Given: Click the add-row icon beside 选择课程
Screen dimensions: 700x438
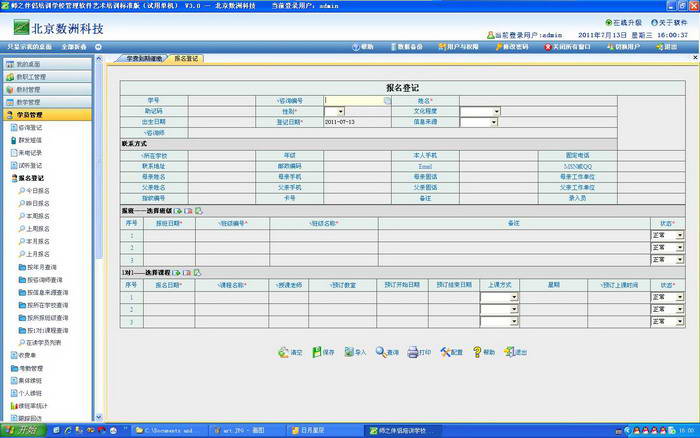Looking at the screenshot, I should 177,272.
